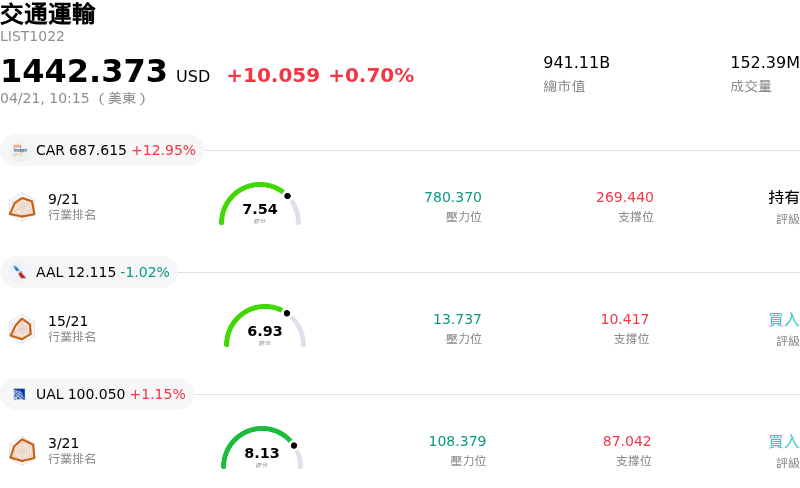Viewport: 800px width, 488px height.
Task: Click the 269.440 support level value
Action: tap(624, 197)
